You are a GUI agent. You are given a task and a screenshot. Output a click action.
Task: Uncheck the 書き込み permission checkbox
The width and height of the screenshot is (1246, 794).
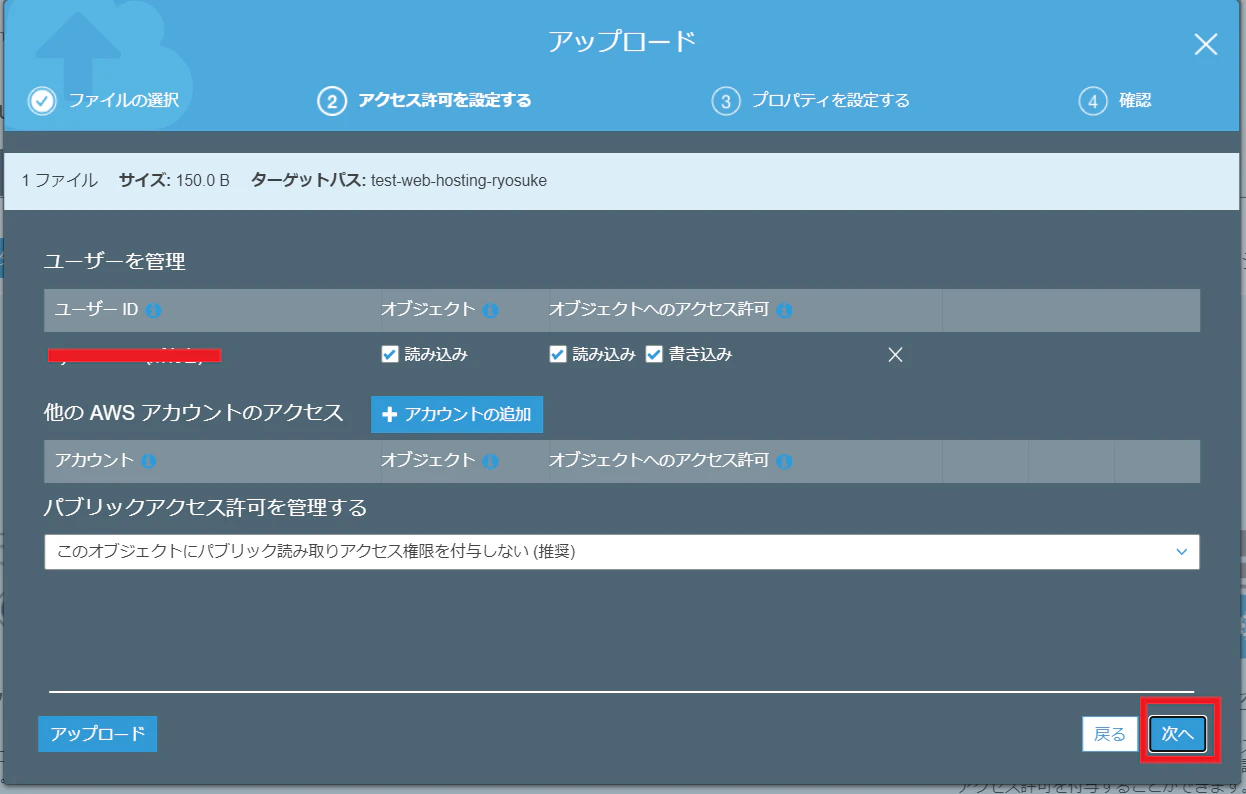pyautogui.click(x=654, y=354)
